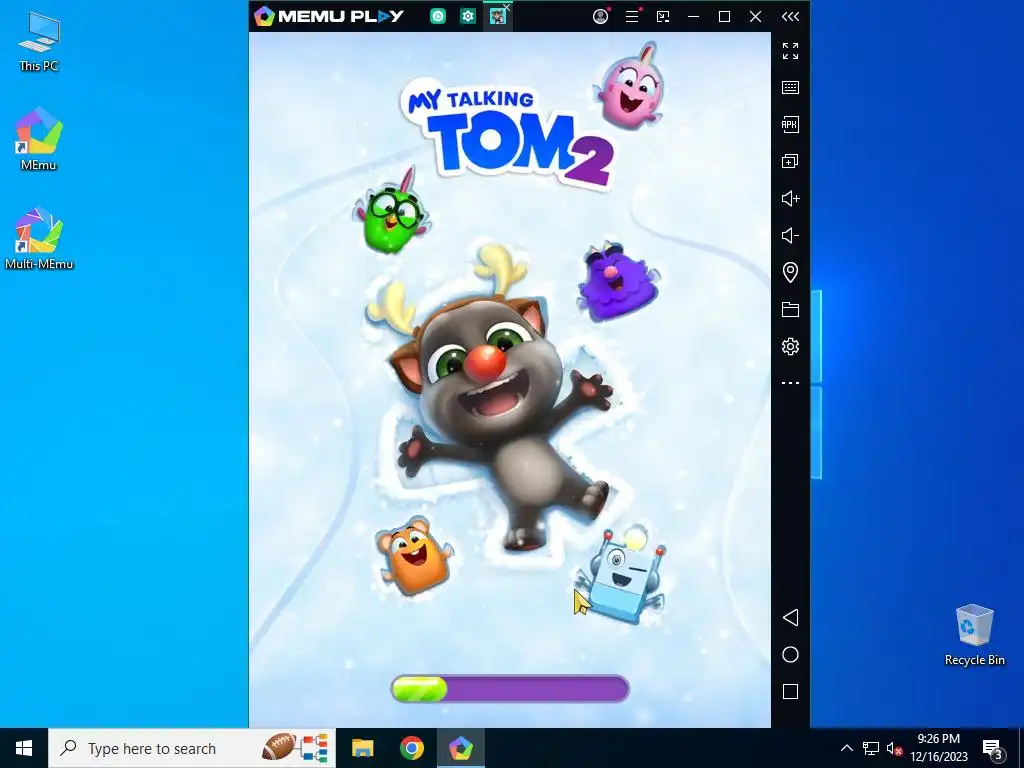Tap the pink unicorn pet
The image size is (1024, 768).
click(630, 86)
